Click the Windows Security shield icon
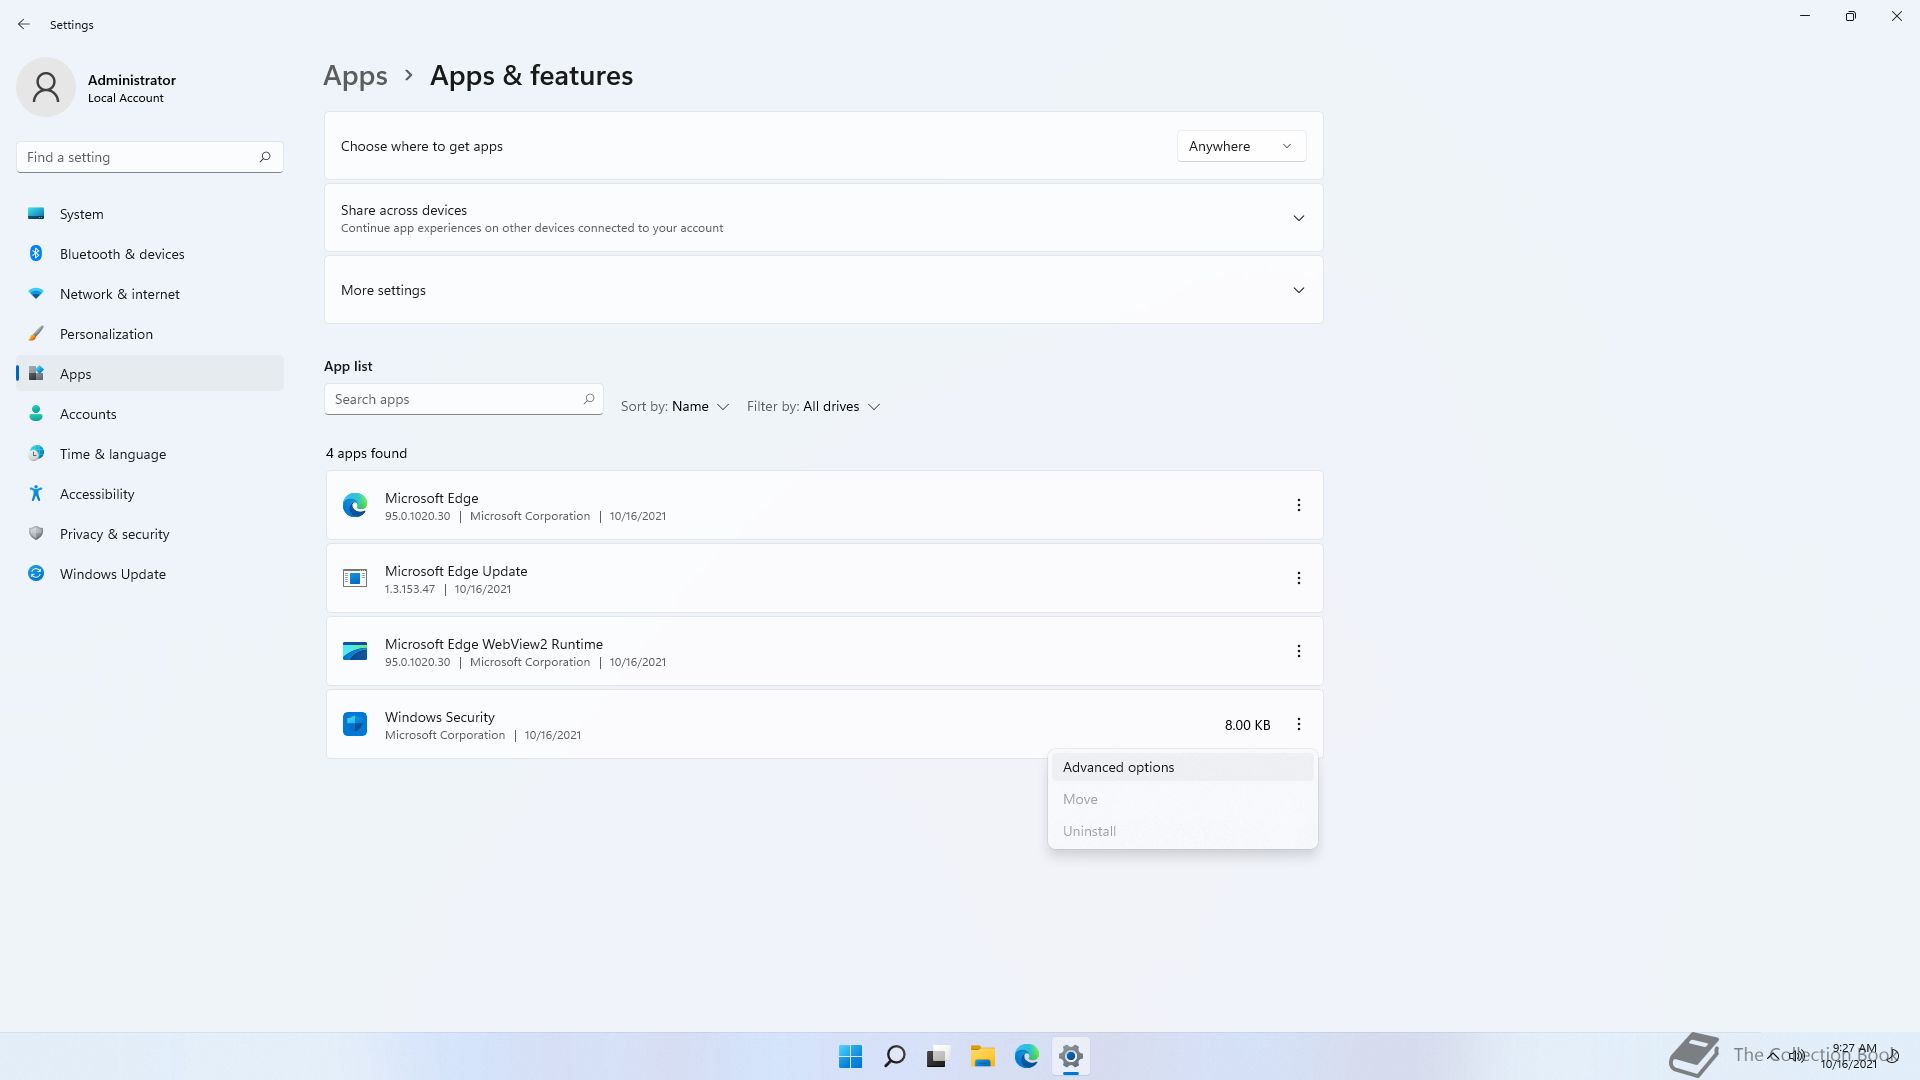1920x1080 pixels. [355, 724]
